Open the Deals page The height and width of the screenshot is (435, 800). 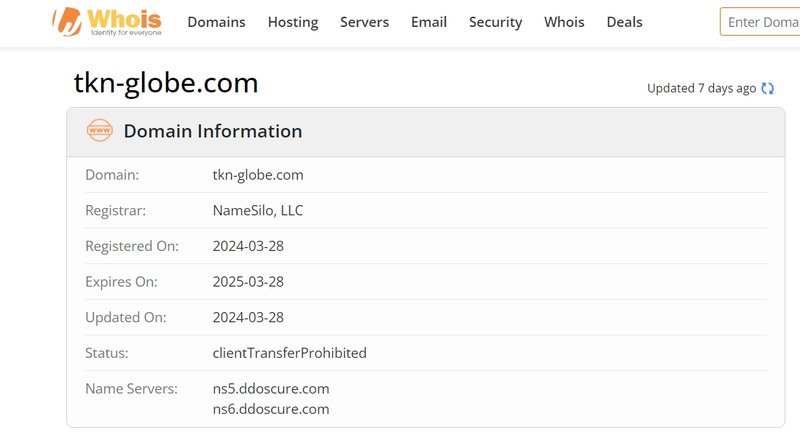tap(624, 22)
